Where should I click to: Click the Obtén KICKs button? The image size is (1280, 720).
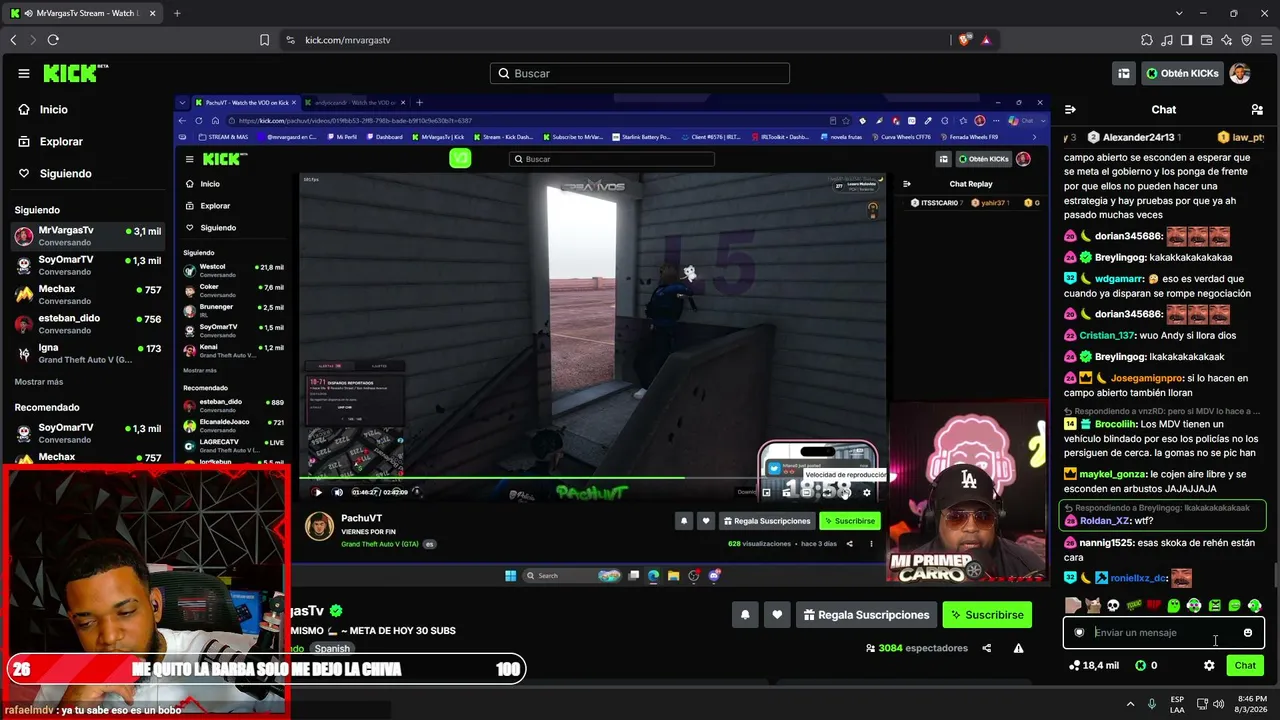point(1182,73)
